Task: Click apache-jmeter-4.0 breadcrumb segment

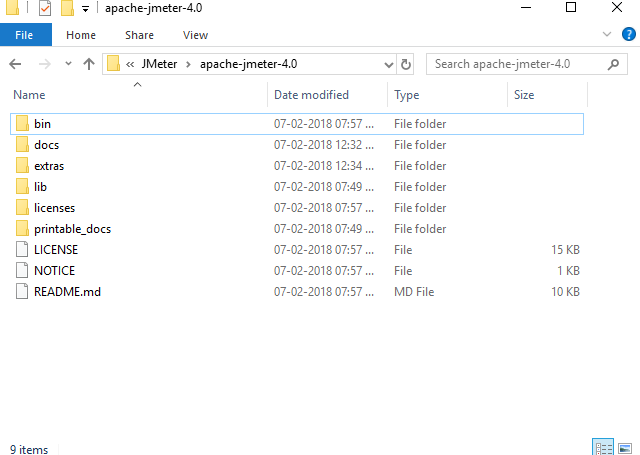Action: click(x=248, y=64)
